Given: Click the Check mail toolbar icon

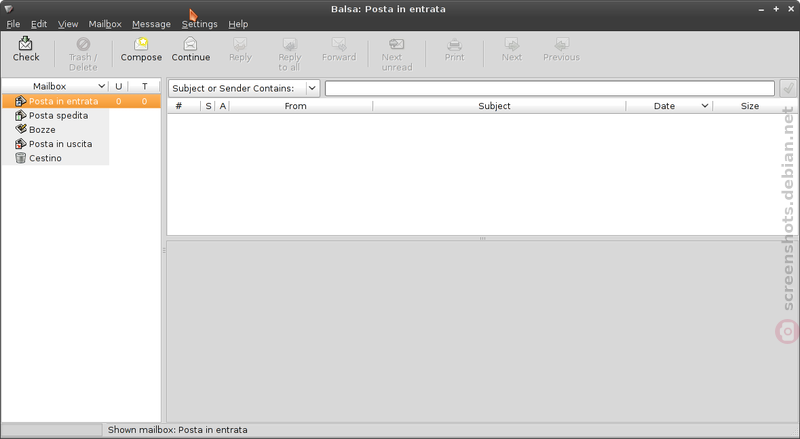Looking at the screenshot, I should (x=26, y=43).
